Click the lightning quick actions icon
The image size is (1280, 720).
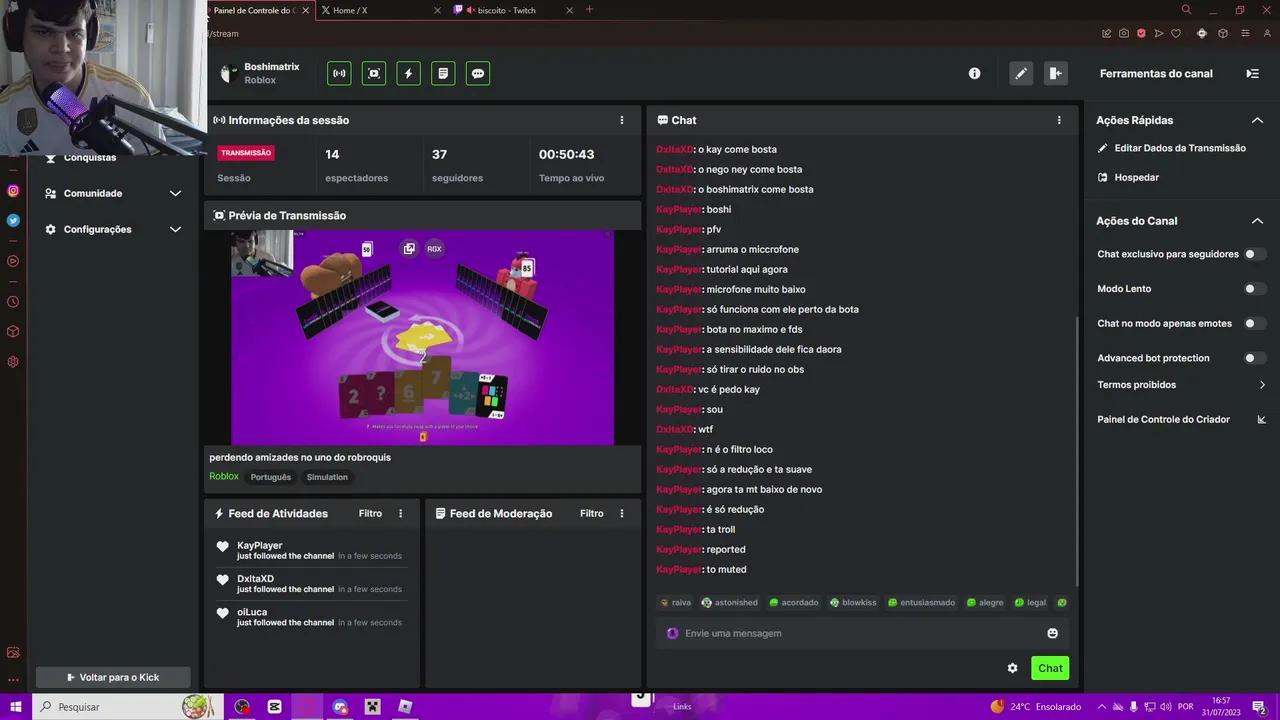click(x=408, y=72)
